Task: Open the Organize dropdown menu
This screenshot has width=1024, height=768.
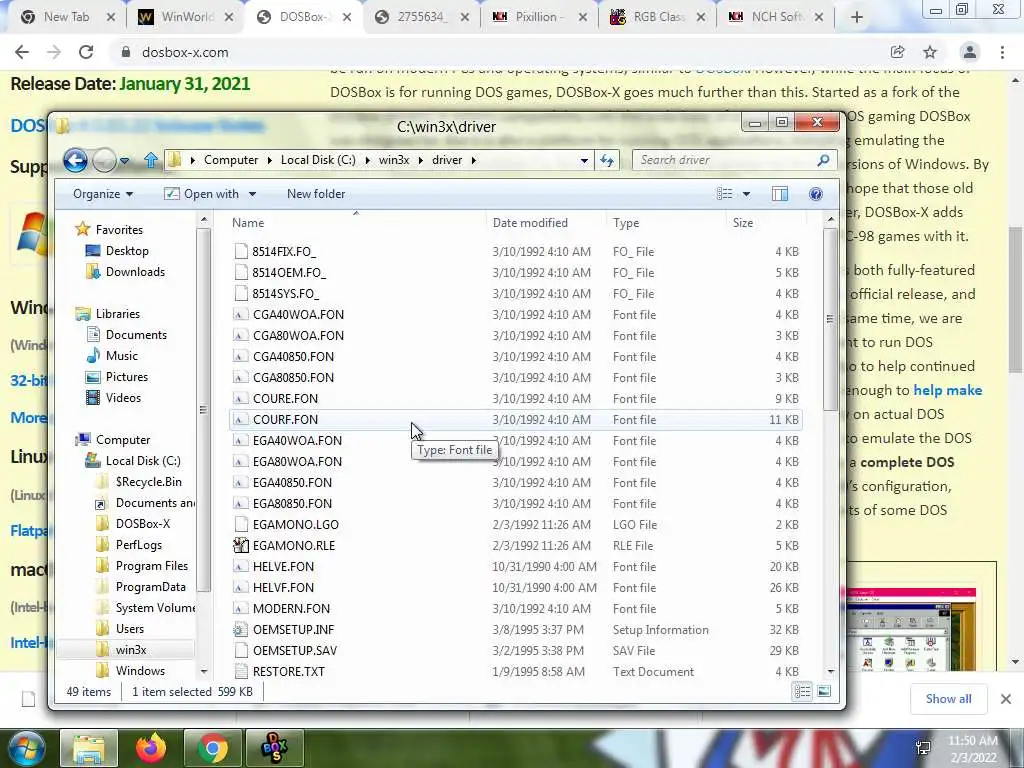Action: point(103,194)
